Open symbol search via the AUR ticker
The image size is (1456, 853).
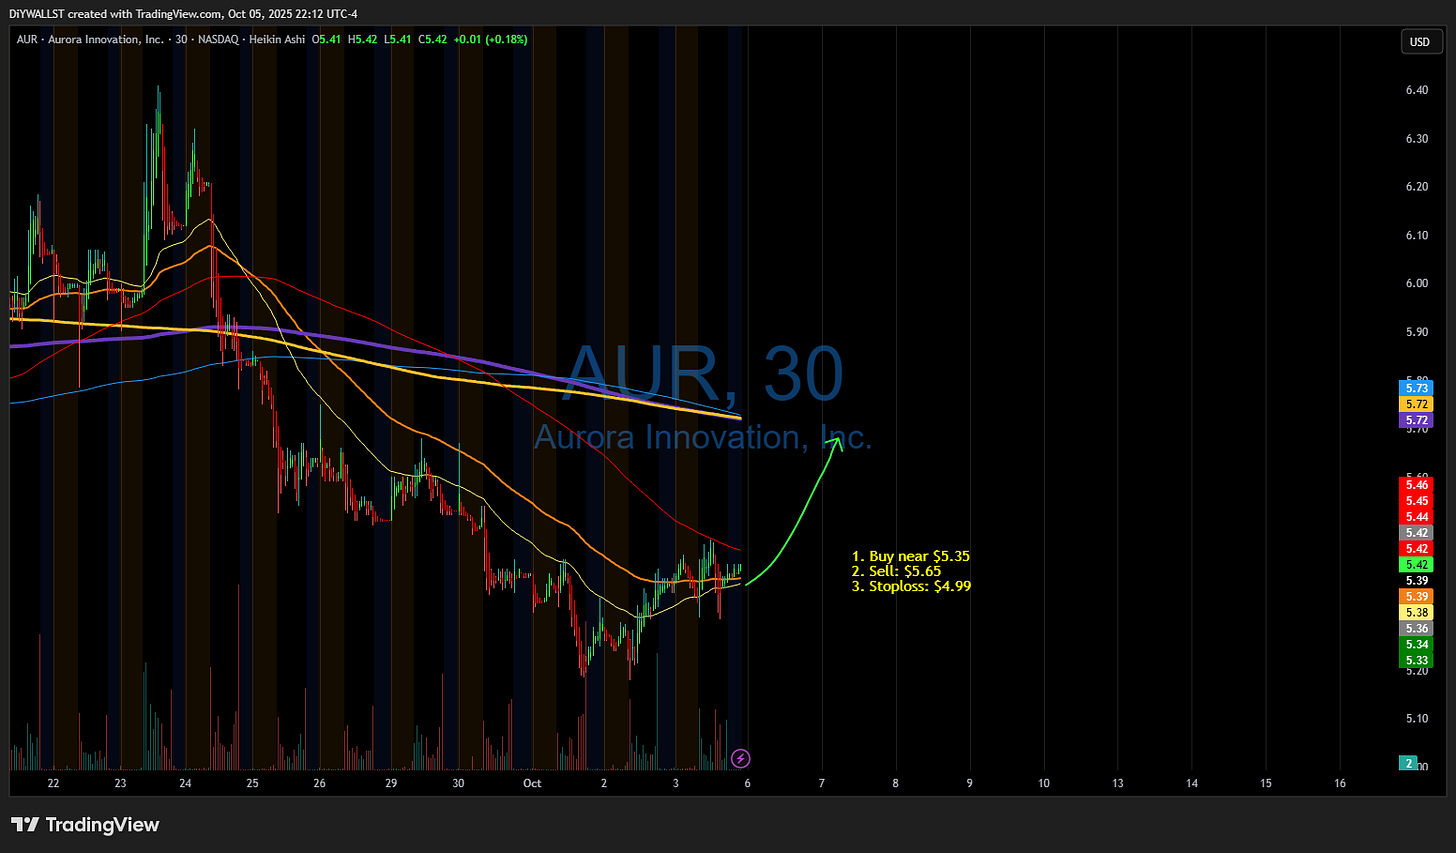[x=26, y=39]
